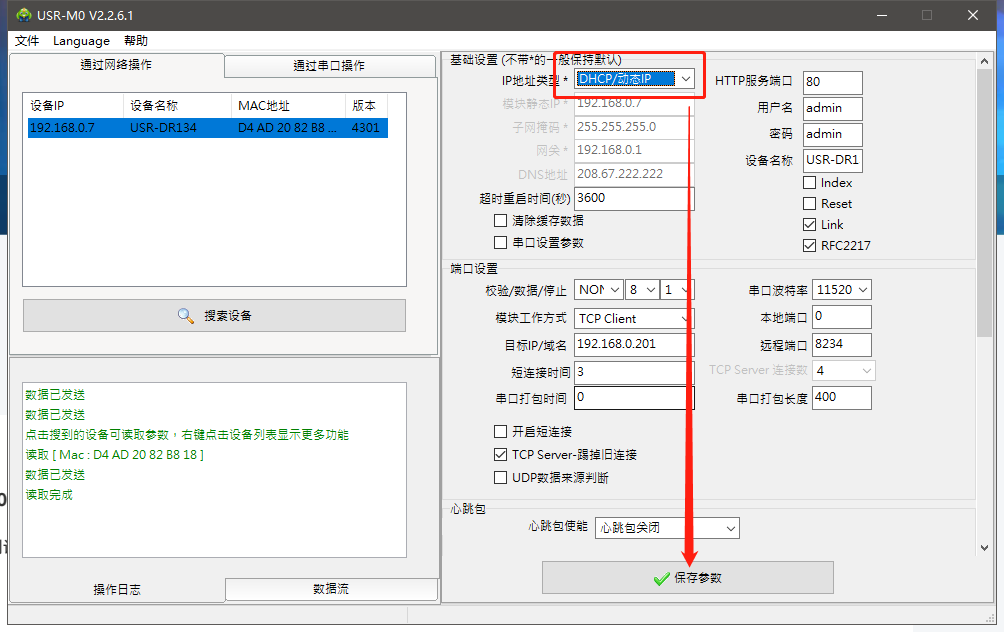The width and height of the screenshot is (1004, 632).
Task: Click the green checkmark icon on 保存参数
Action: coord(661,579)
